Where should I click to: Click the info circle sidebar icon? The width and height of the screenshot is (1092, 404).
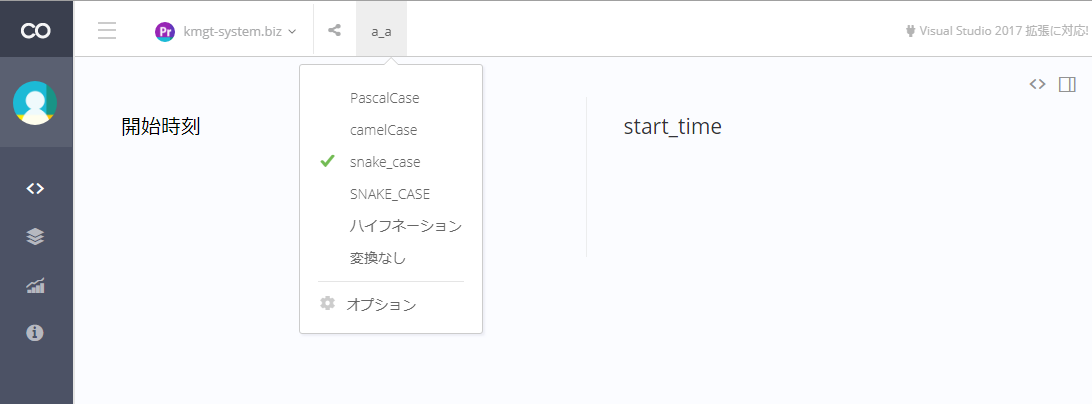35,333
